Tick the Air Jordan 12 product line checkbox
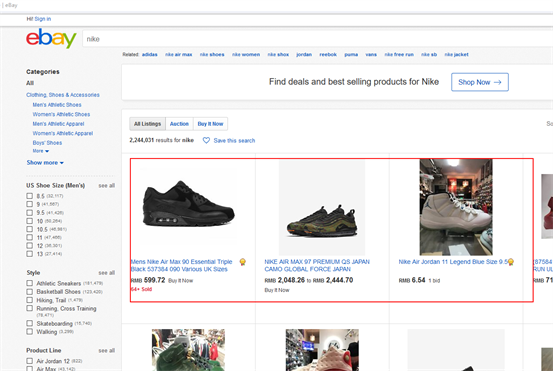 [30, 361]
